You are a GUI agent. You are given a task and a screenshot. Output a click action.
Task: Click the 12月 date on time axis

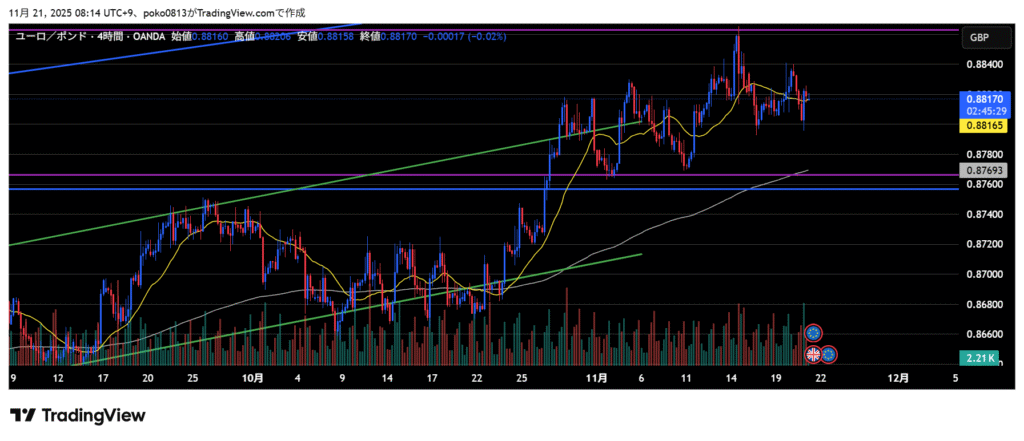point(899,379)
